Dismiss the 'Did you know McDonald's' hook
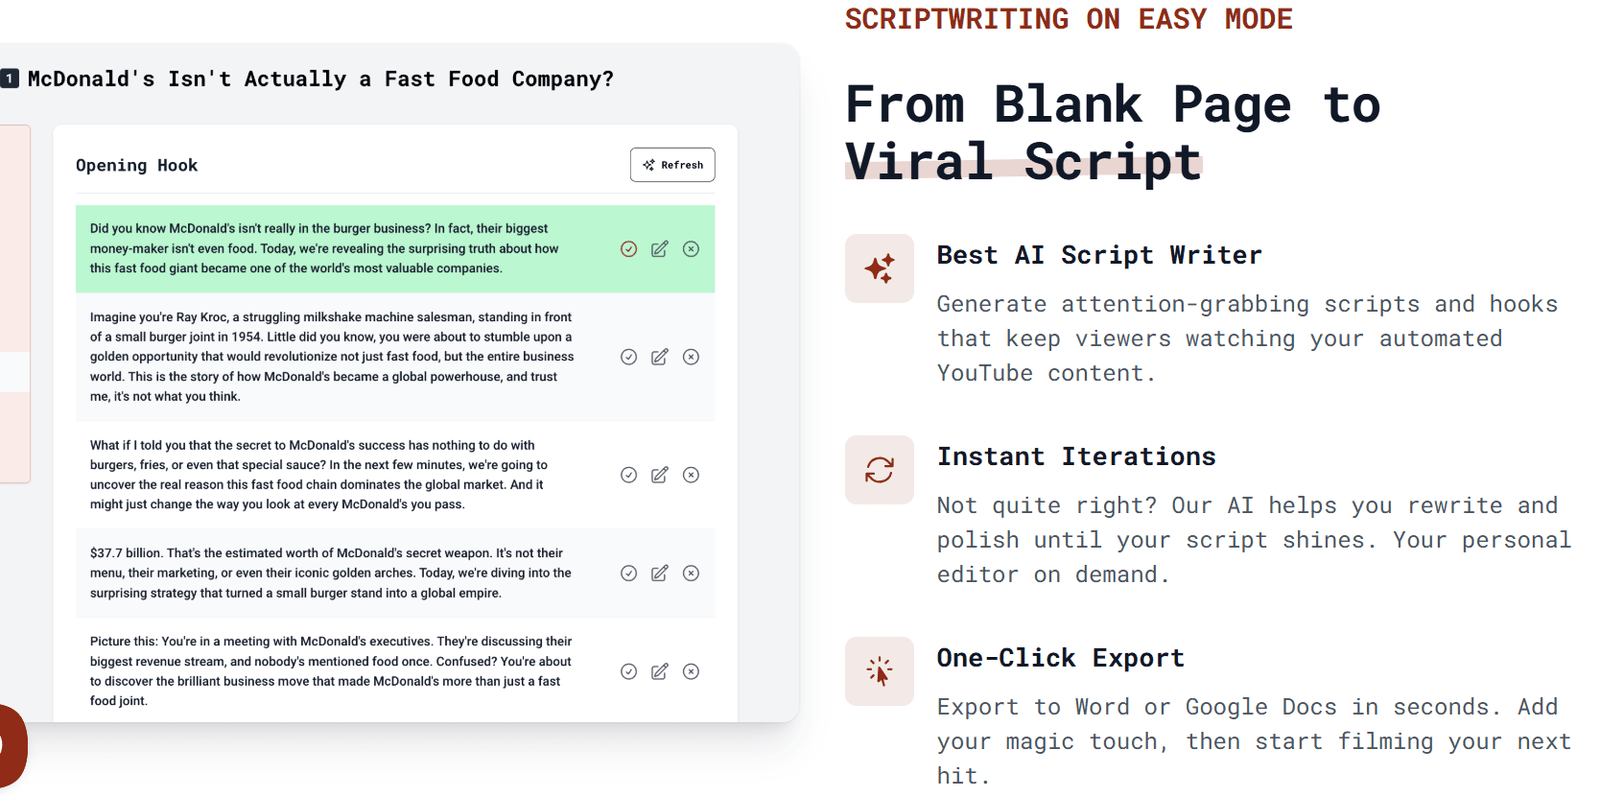This screenshot has height=794, width=1600. (x=691, y=249)
